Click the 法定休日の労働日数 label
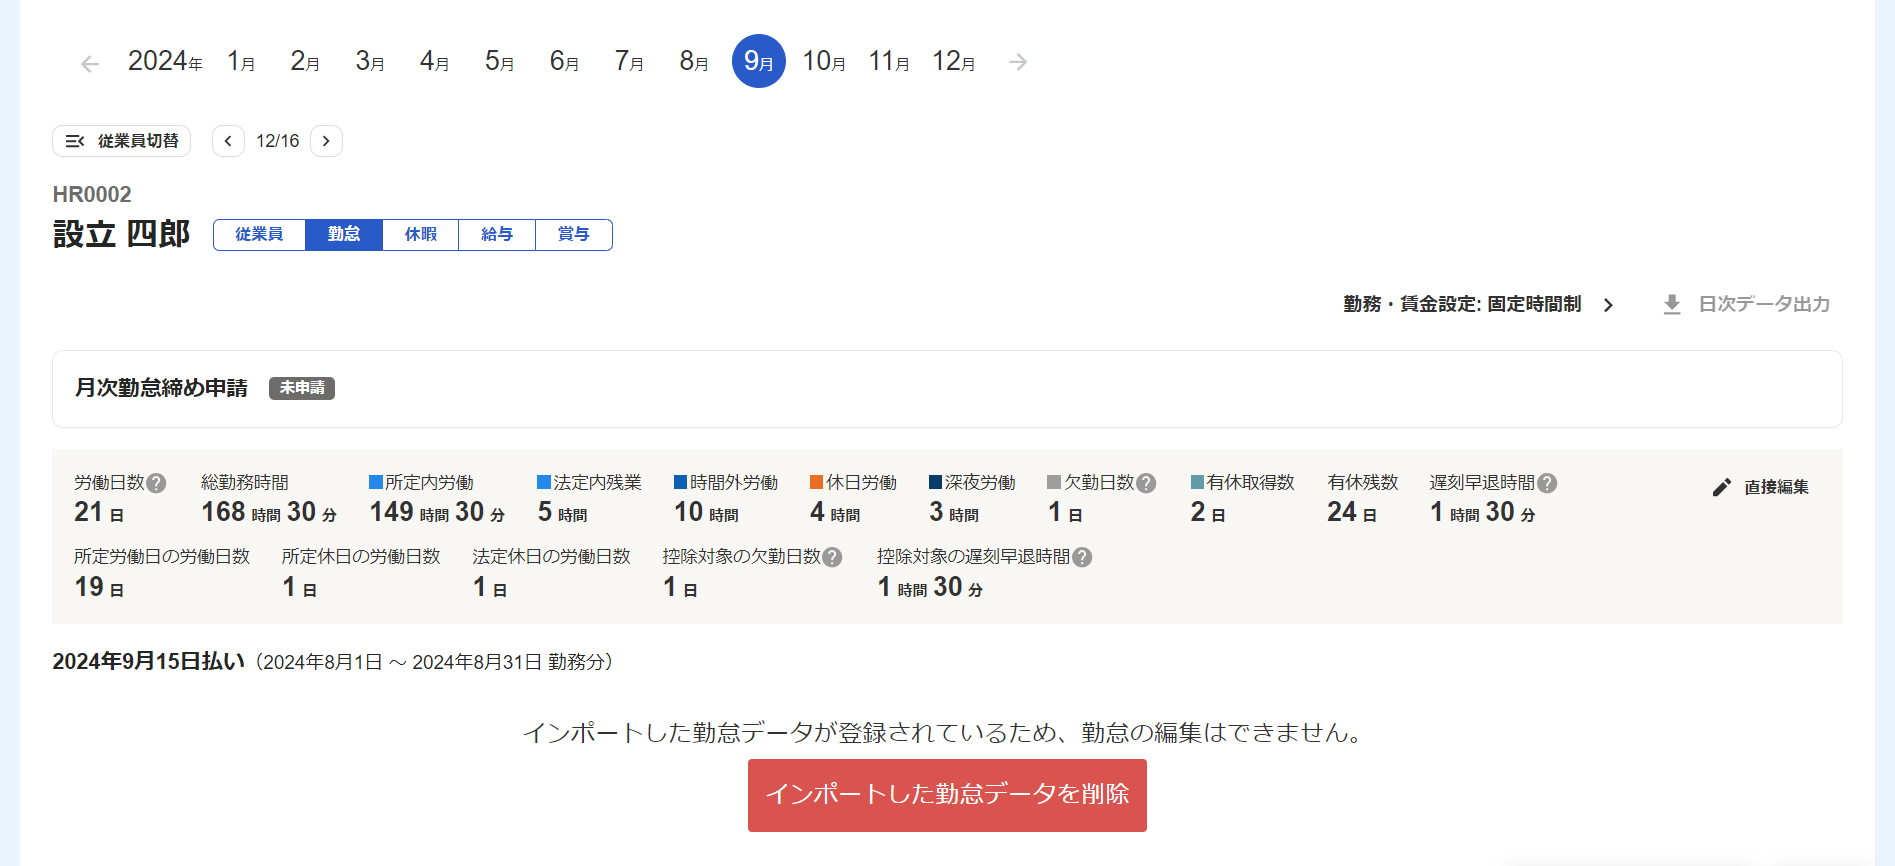The height and width of the screenshot is (866, 1895). click(551, 556)
